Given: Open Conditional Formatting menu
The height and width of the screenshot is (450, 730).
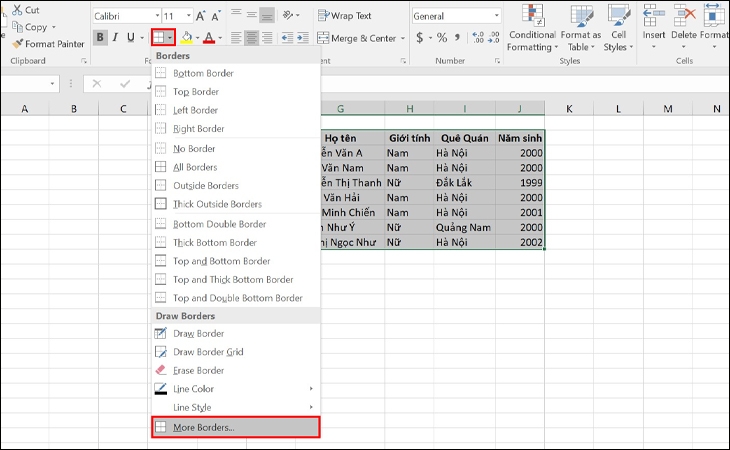Looking at the screenshot, I should pyautogui.click(x=532, y=28).
